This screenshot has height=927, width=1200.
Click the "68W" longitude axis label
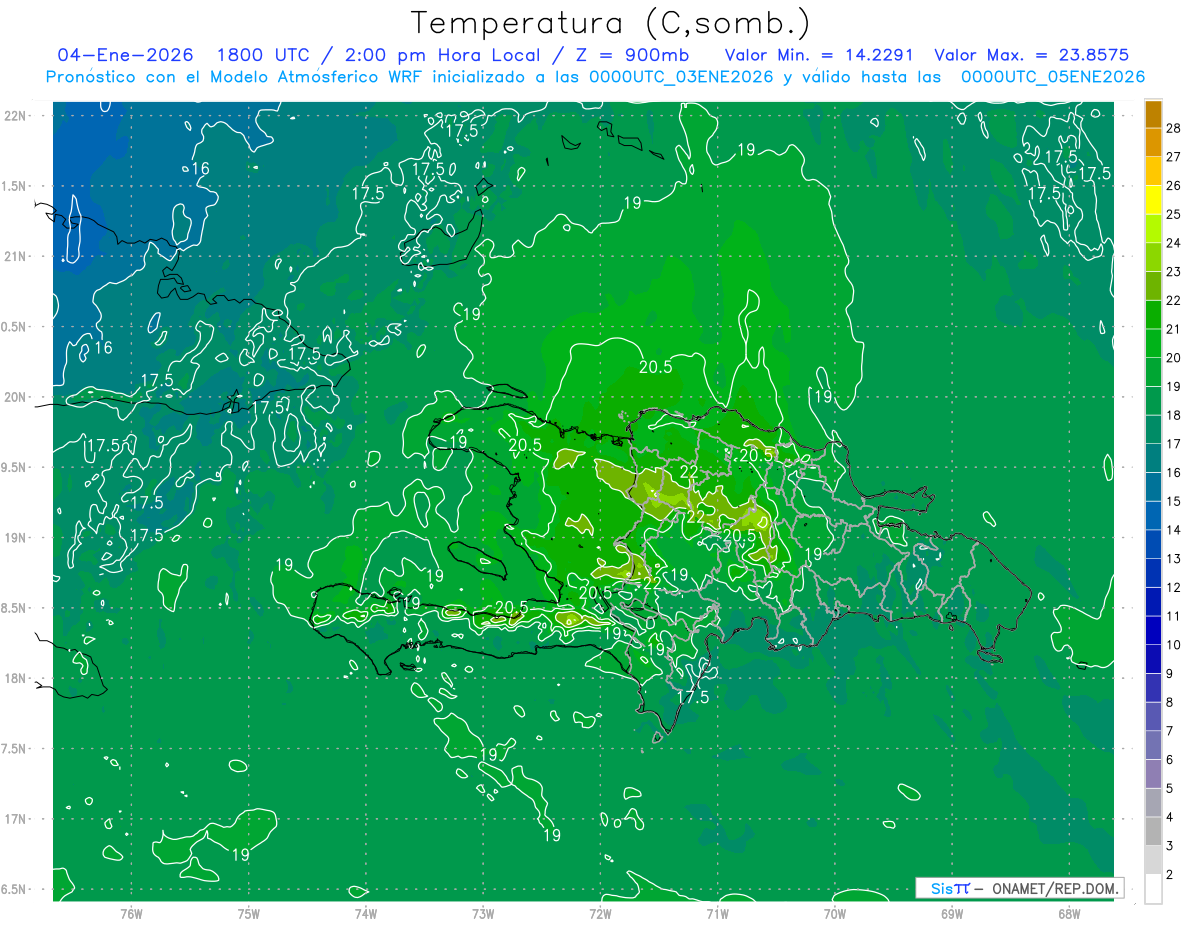coord(1069,913)
